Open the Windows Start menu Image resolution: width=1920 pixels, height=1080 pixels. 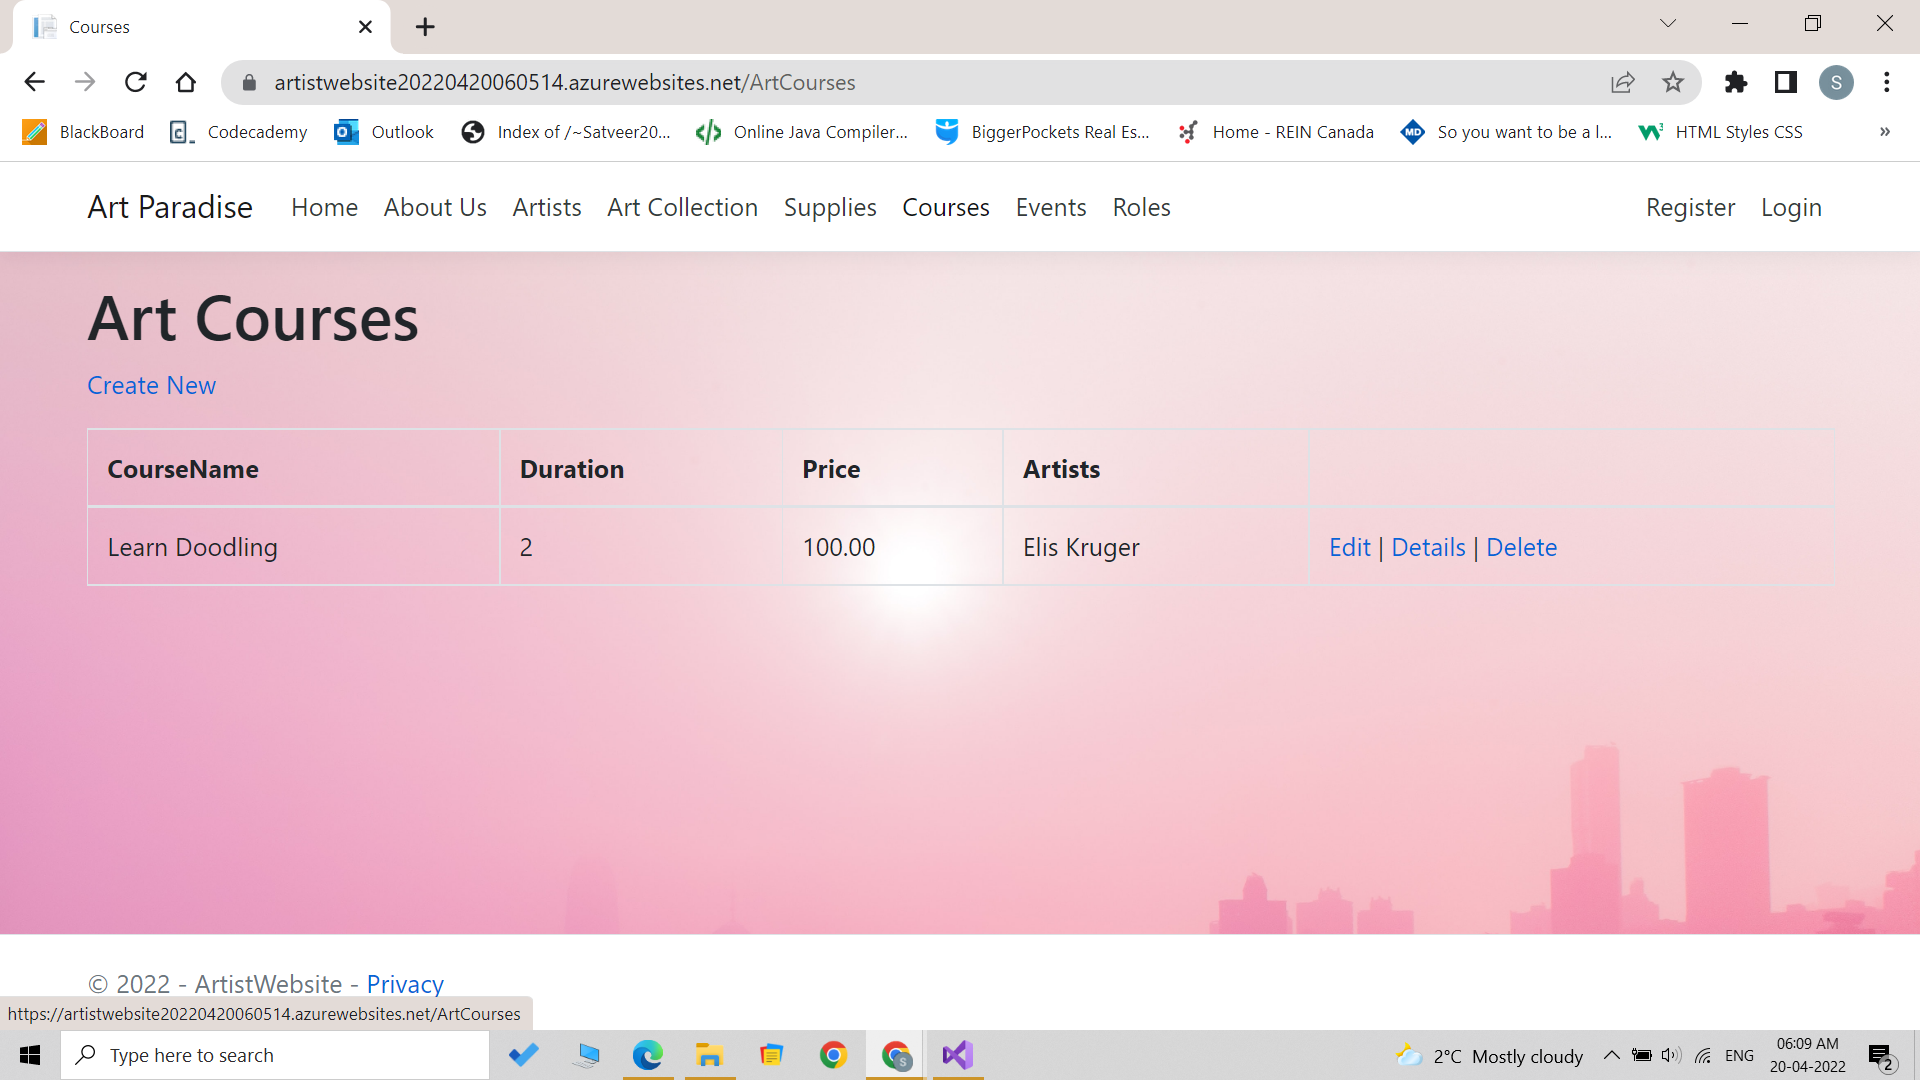coord(30,1055)
